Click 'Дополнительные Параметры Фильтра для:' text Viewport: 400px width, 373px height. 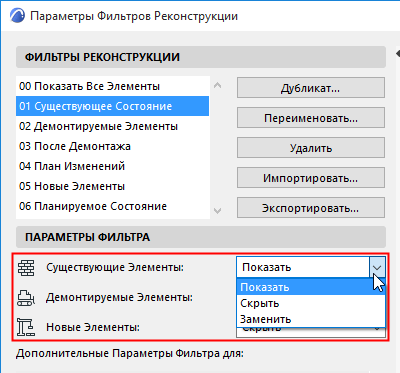(x=130, y=353)
